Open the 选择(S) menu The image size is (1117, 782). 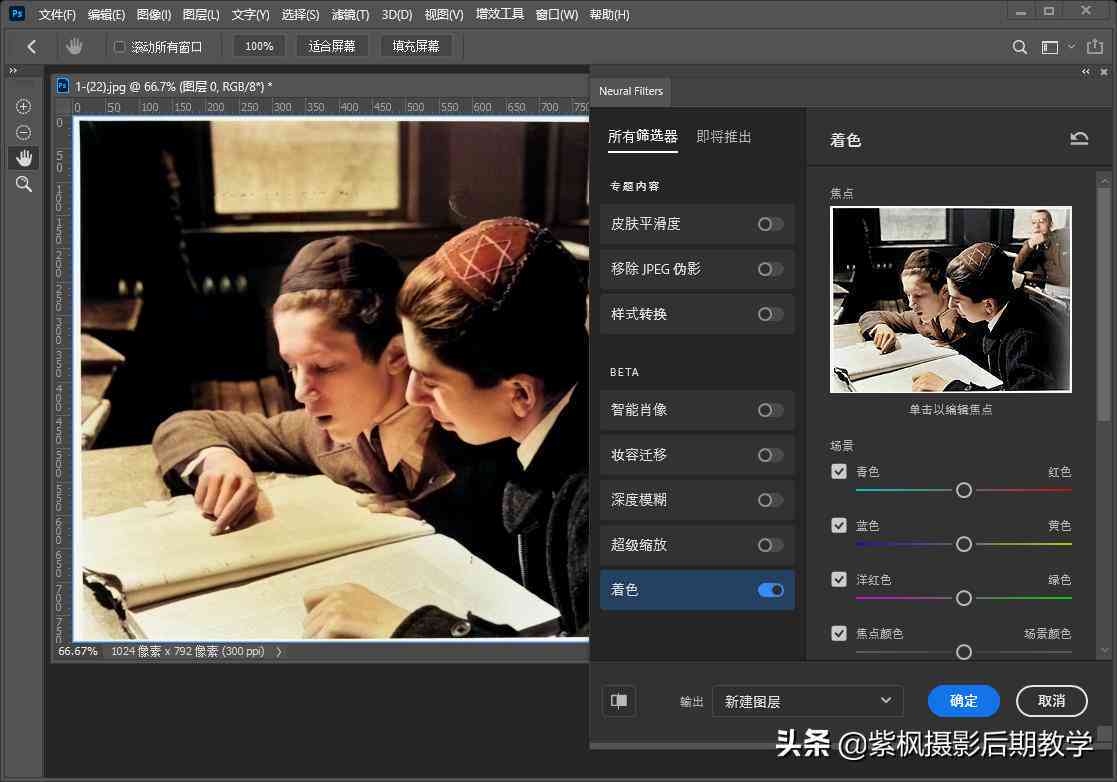point(300,14)
